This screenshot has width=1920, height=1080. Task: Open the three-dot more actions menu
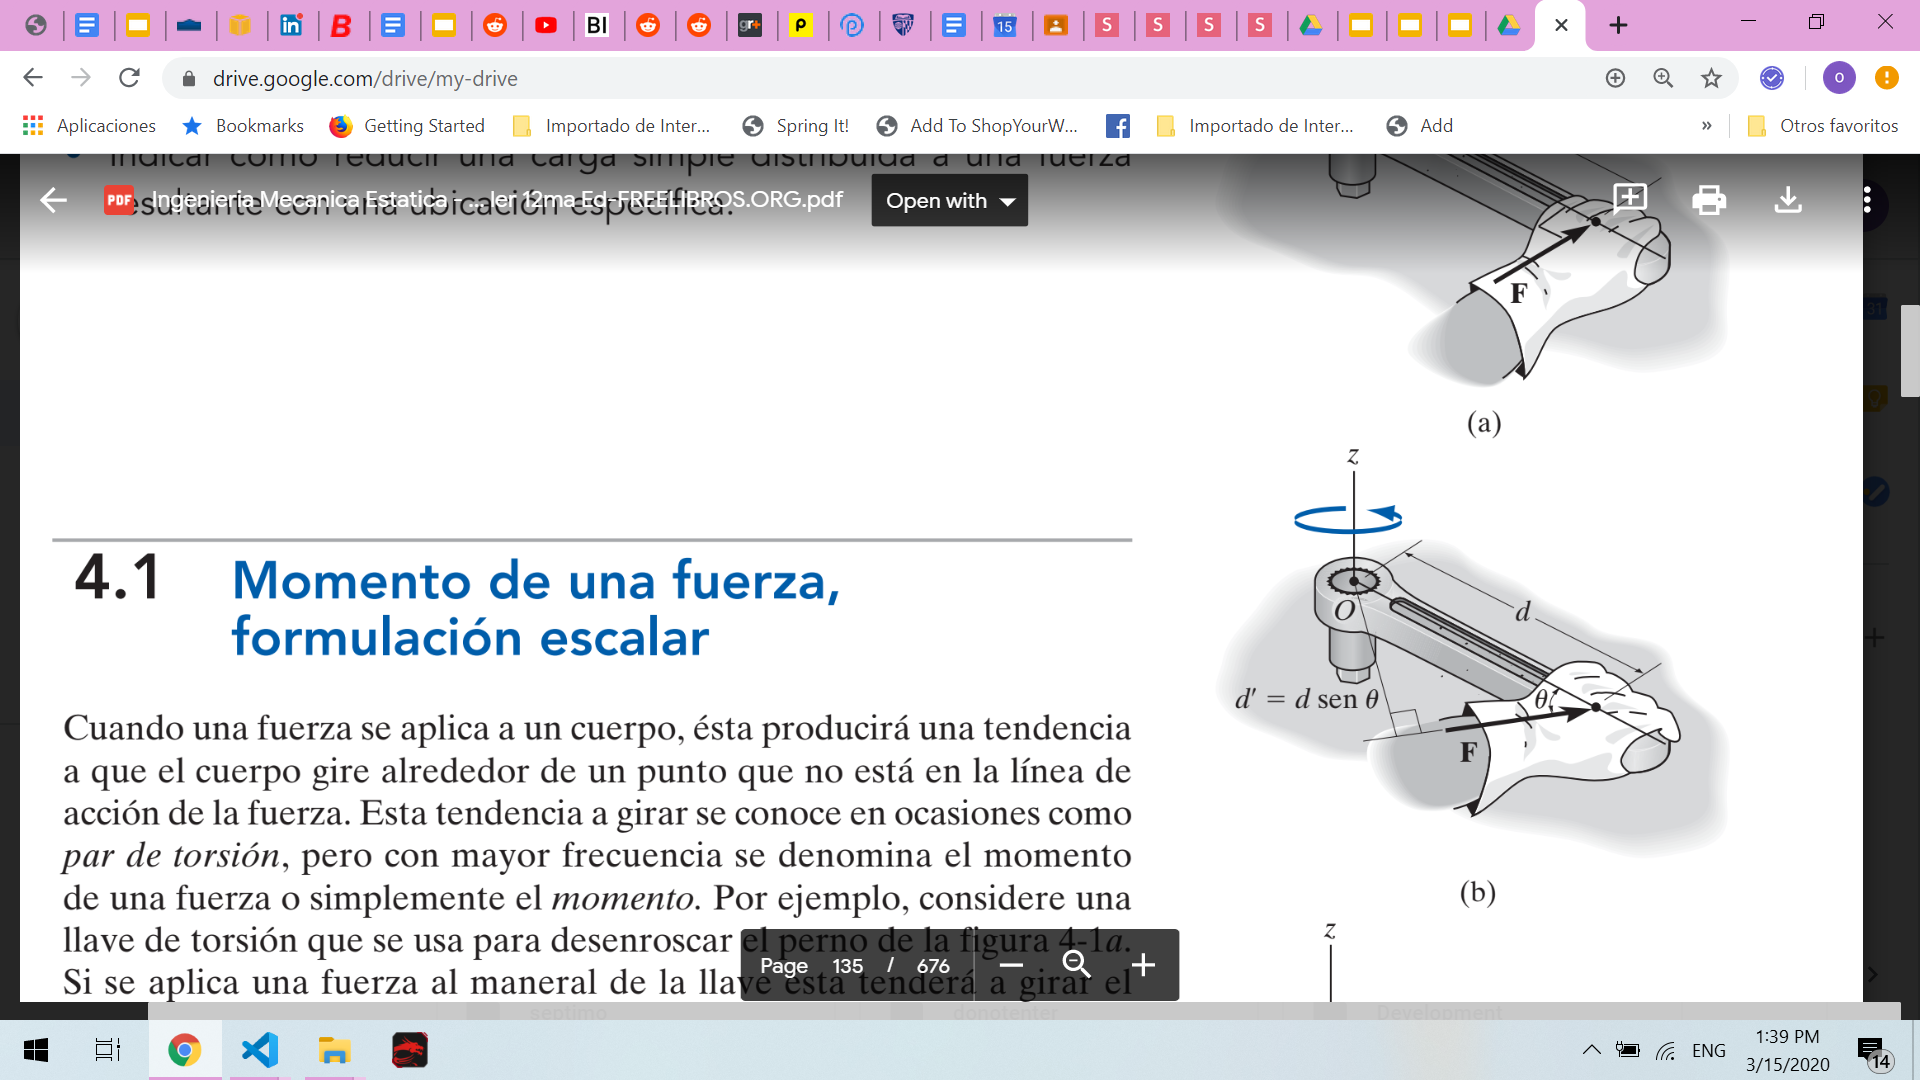pyautogui.click(x=1866, y=201)
